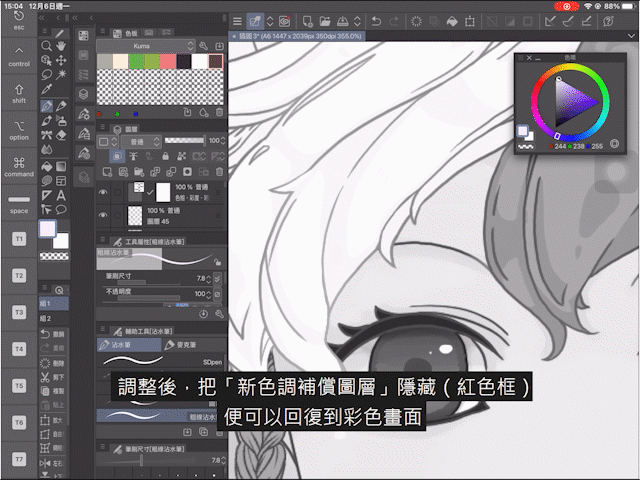Adjust opacity 100 stepper in tool property
Screen dimensions: 640x480
209,294
